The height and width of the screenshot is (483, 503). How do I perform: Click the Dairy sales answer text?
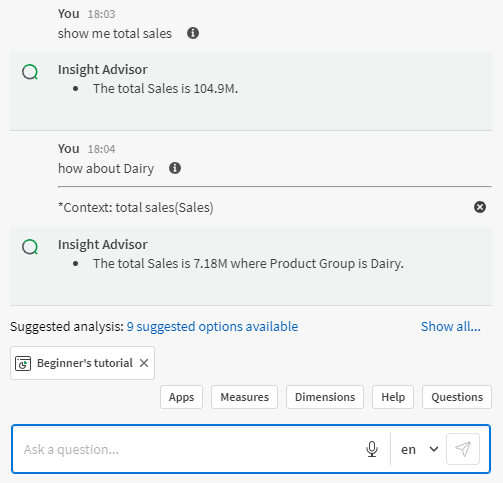coord(248,264)
